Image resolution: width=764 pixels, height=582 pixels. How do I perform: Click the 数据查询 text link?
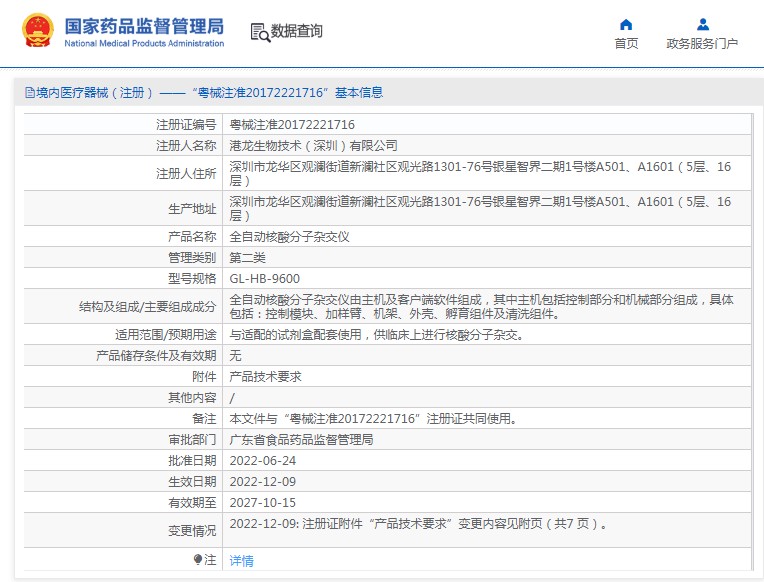297,32
